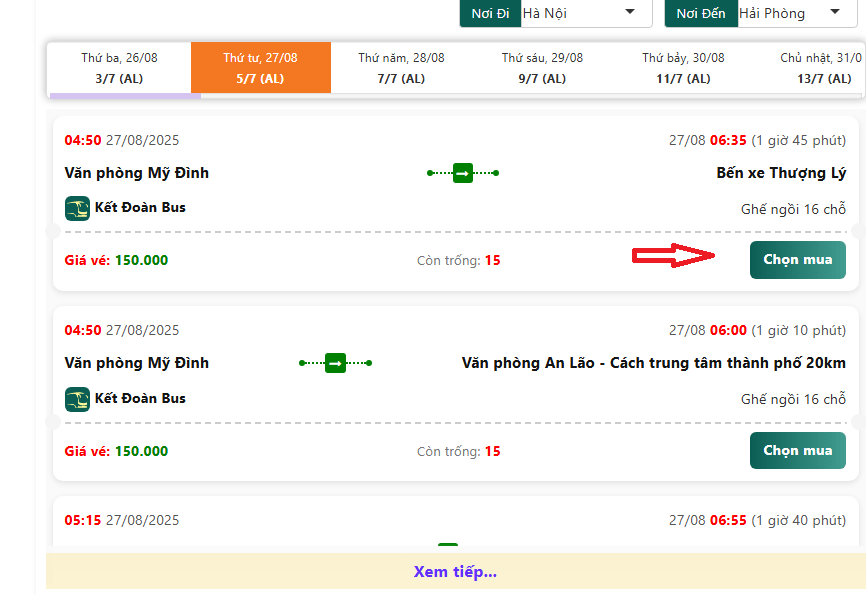Click the Bến xe Thượng Lý destination name

click(x=780, y=173)
